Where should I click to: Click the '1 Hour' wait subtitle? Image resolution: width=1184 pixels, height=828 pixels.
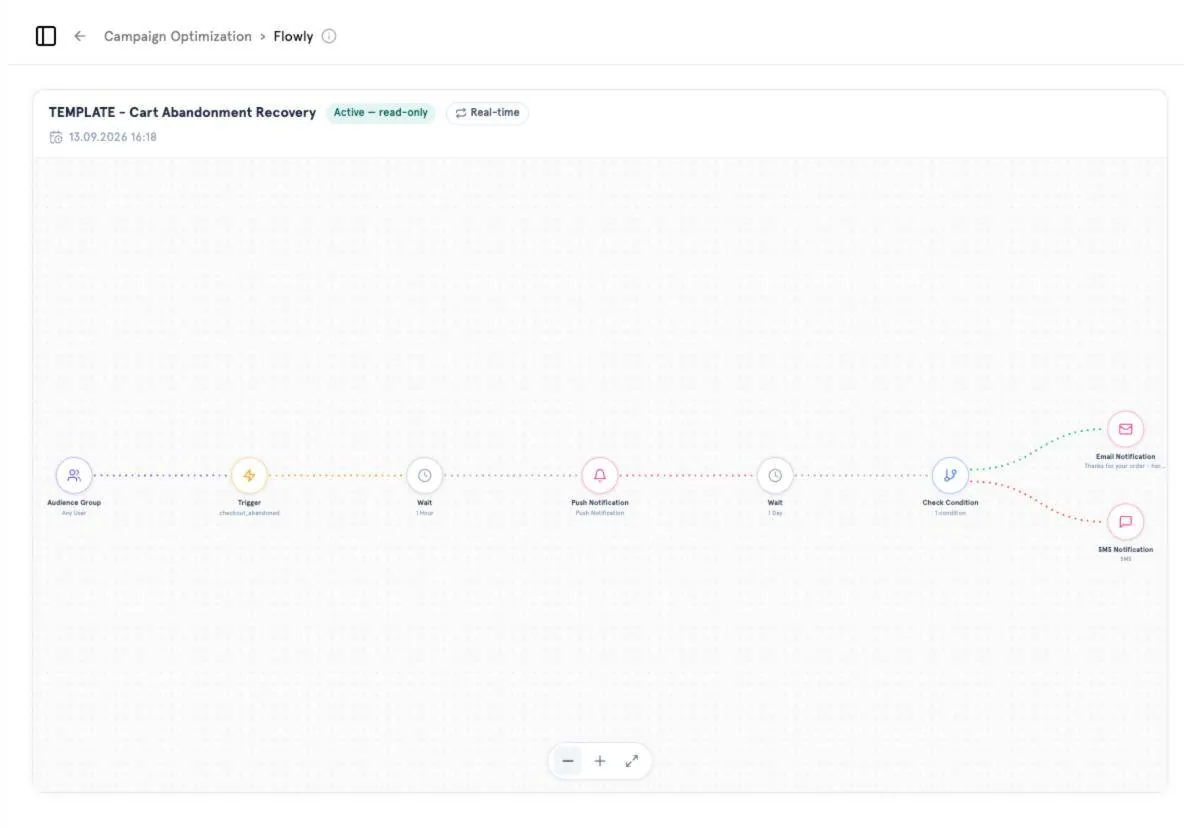click(x=424, y=513)
